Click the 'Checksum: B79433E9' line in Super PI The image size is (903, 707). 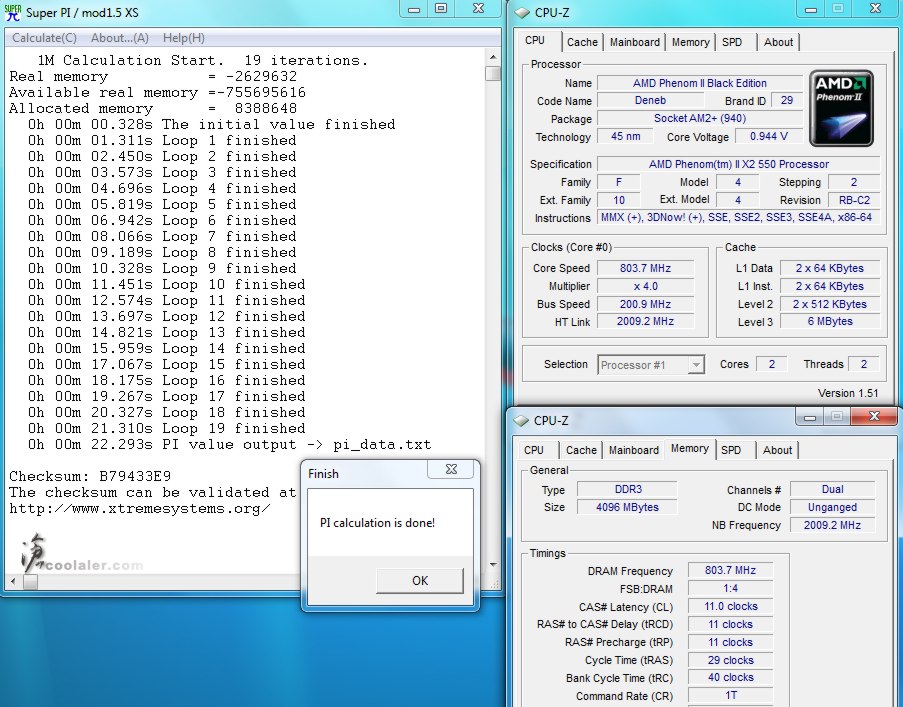pos(90,476)
